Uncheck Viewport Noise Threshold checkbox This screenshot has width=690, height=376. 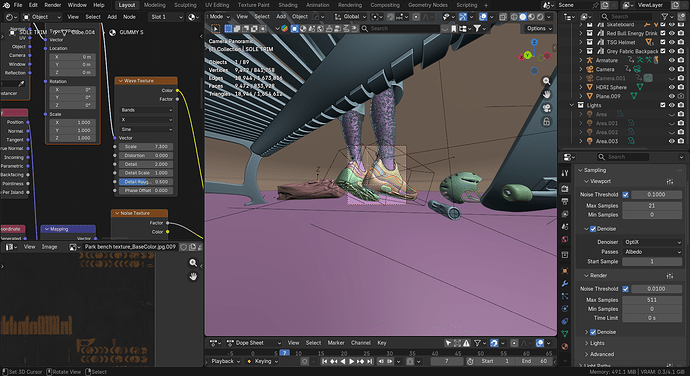click(x=625, y=195)
